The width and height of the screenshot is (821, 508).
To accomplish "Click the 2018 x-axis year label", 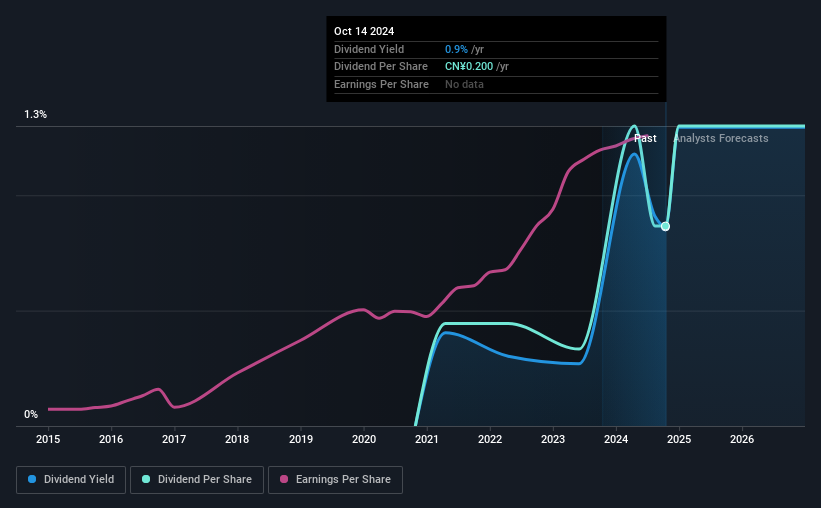I will point(237,439).
